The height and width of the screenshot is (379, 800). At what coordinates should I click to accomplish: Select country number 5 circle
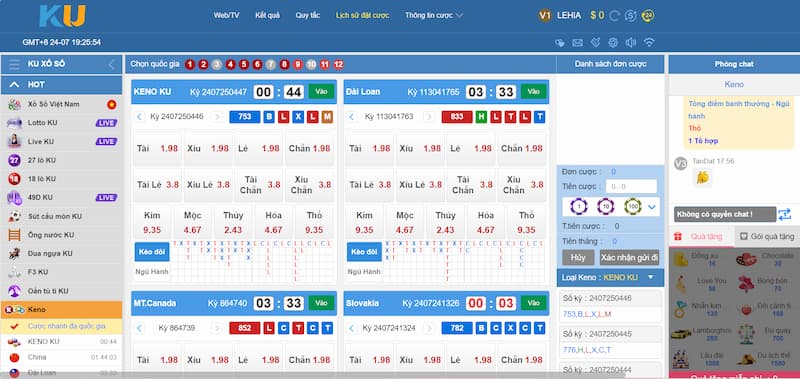244,64
